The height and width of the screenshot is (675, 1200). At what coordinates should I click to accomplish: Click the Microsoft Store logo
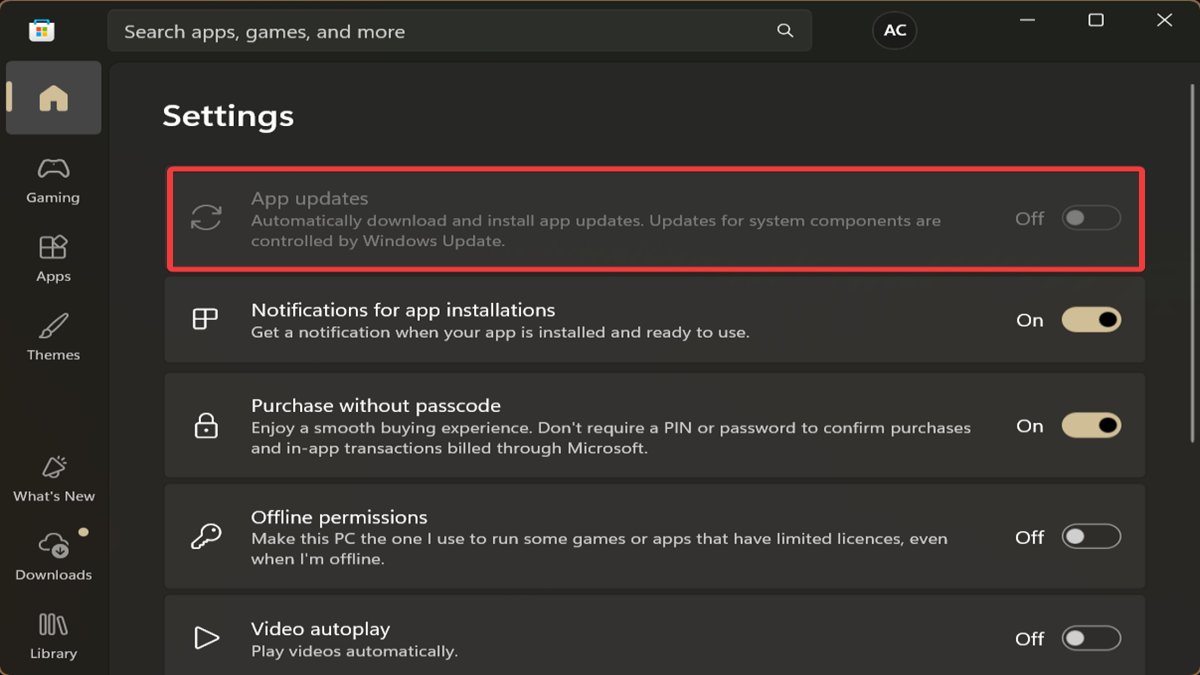[41, 30]
